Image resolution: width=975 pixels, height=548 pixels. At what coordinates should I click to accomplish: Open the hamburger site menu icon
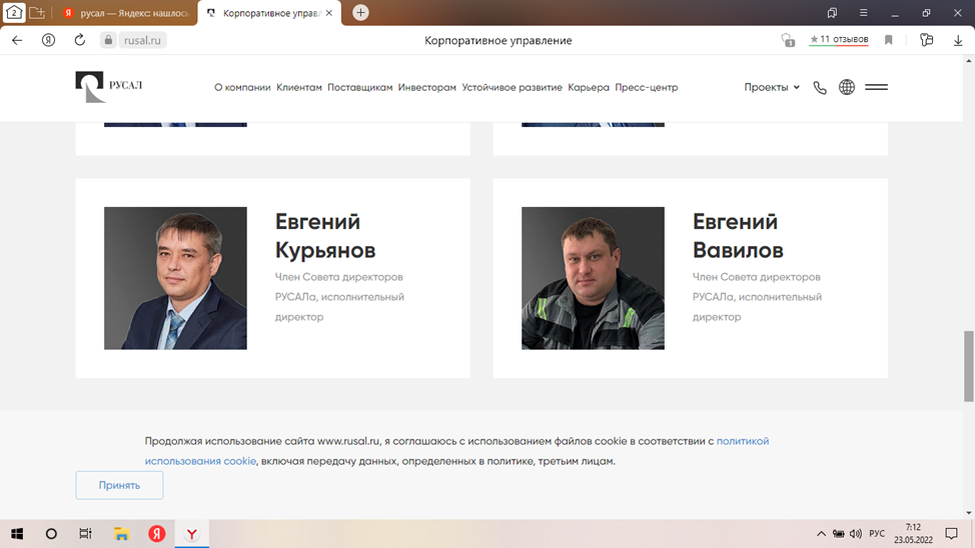tap(876, 87)
